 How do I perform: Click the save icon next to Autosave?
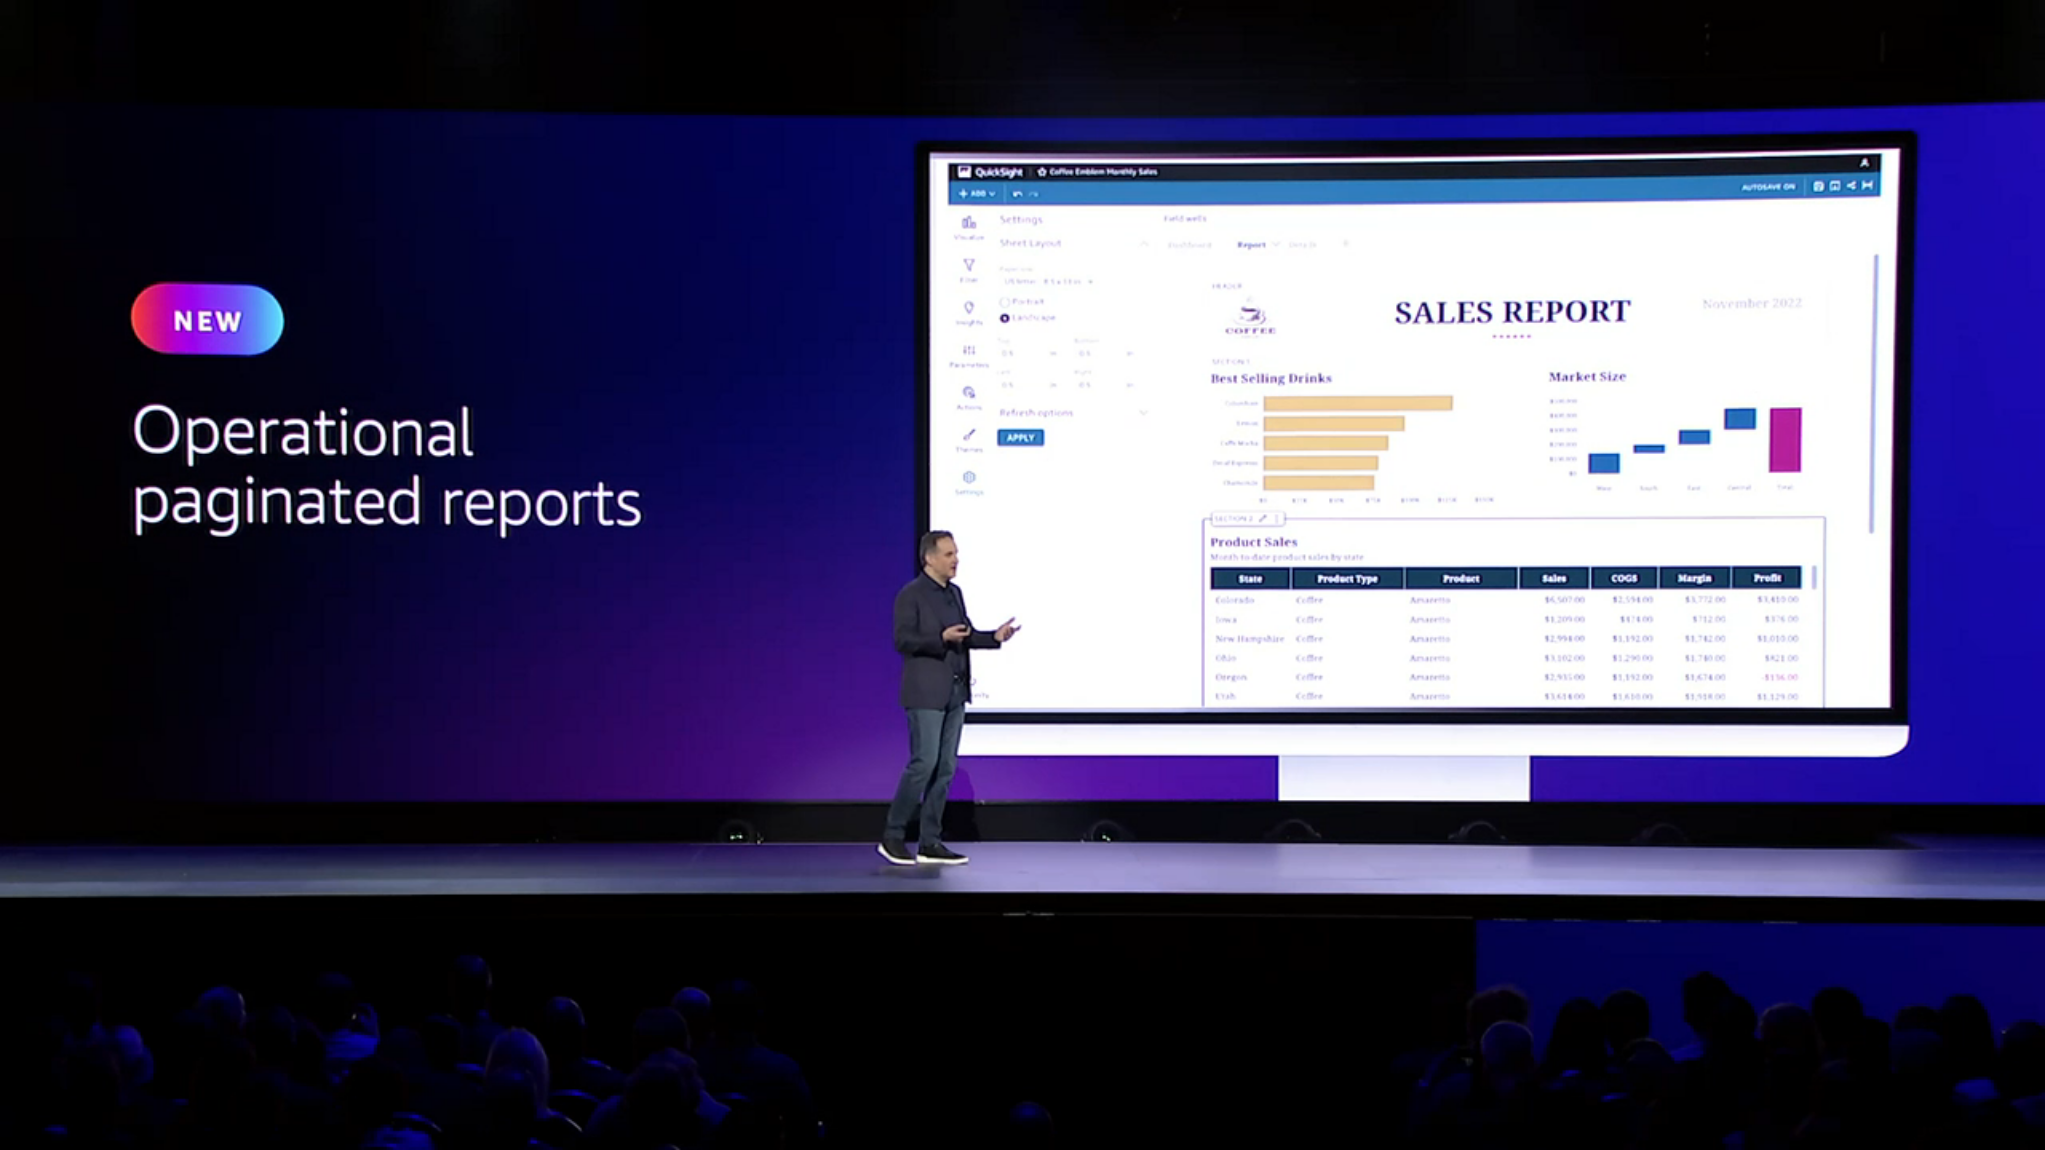point(1818,186)
